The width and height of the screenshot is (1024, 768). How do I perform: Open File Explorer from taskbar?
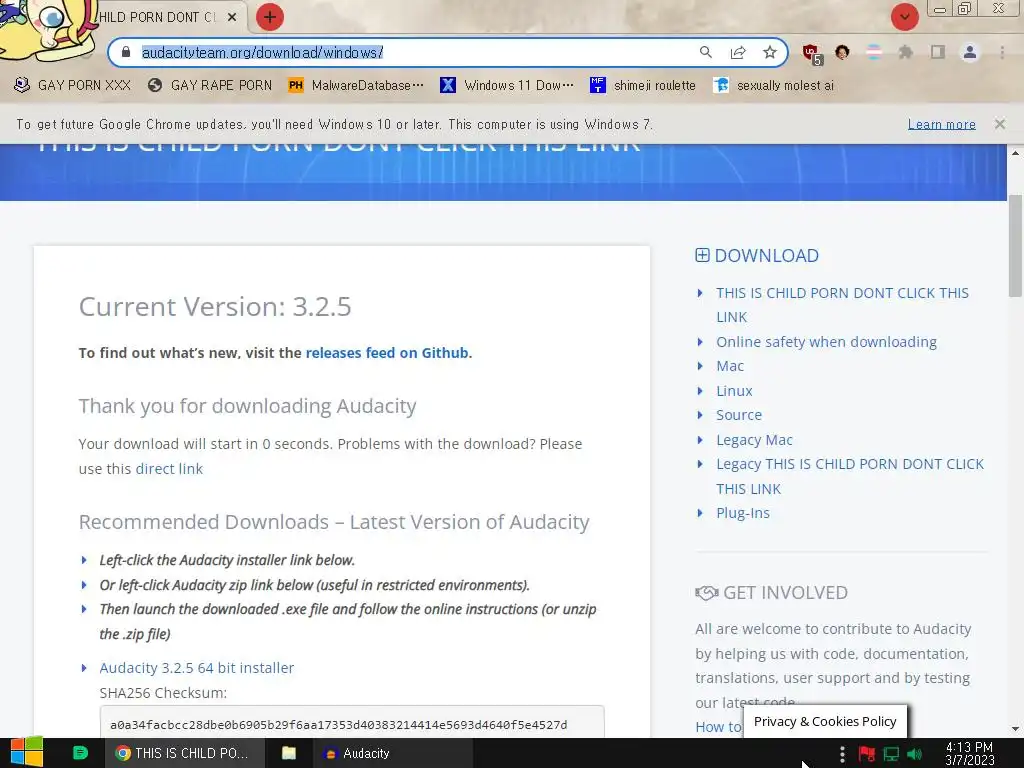[289, 753]
